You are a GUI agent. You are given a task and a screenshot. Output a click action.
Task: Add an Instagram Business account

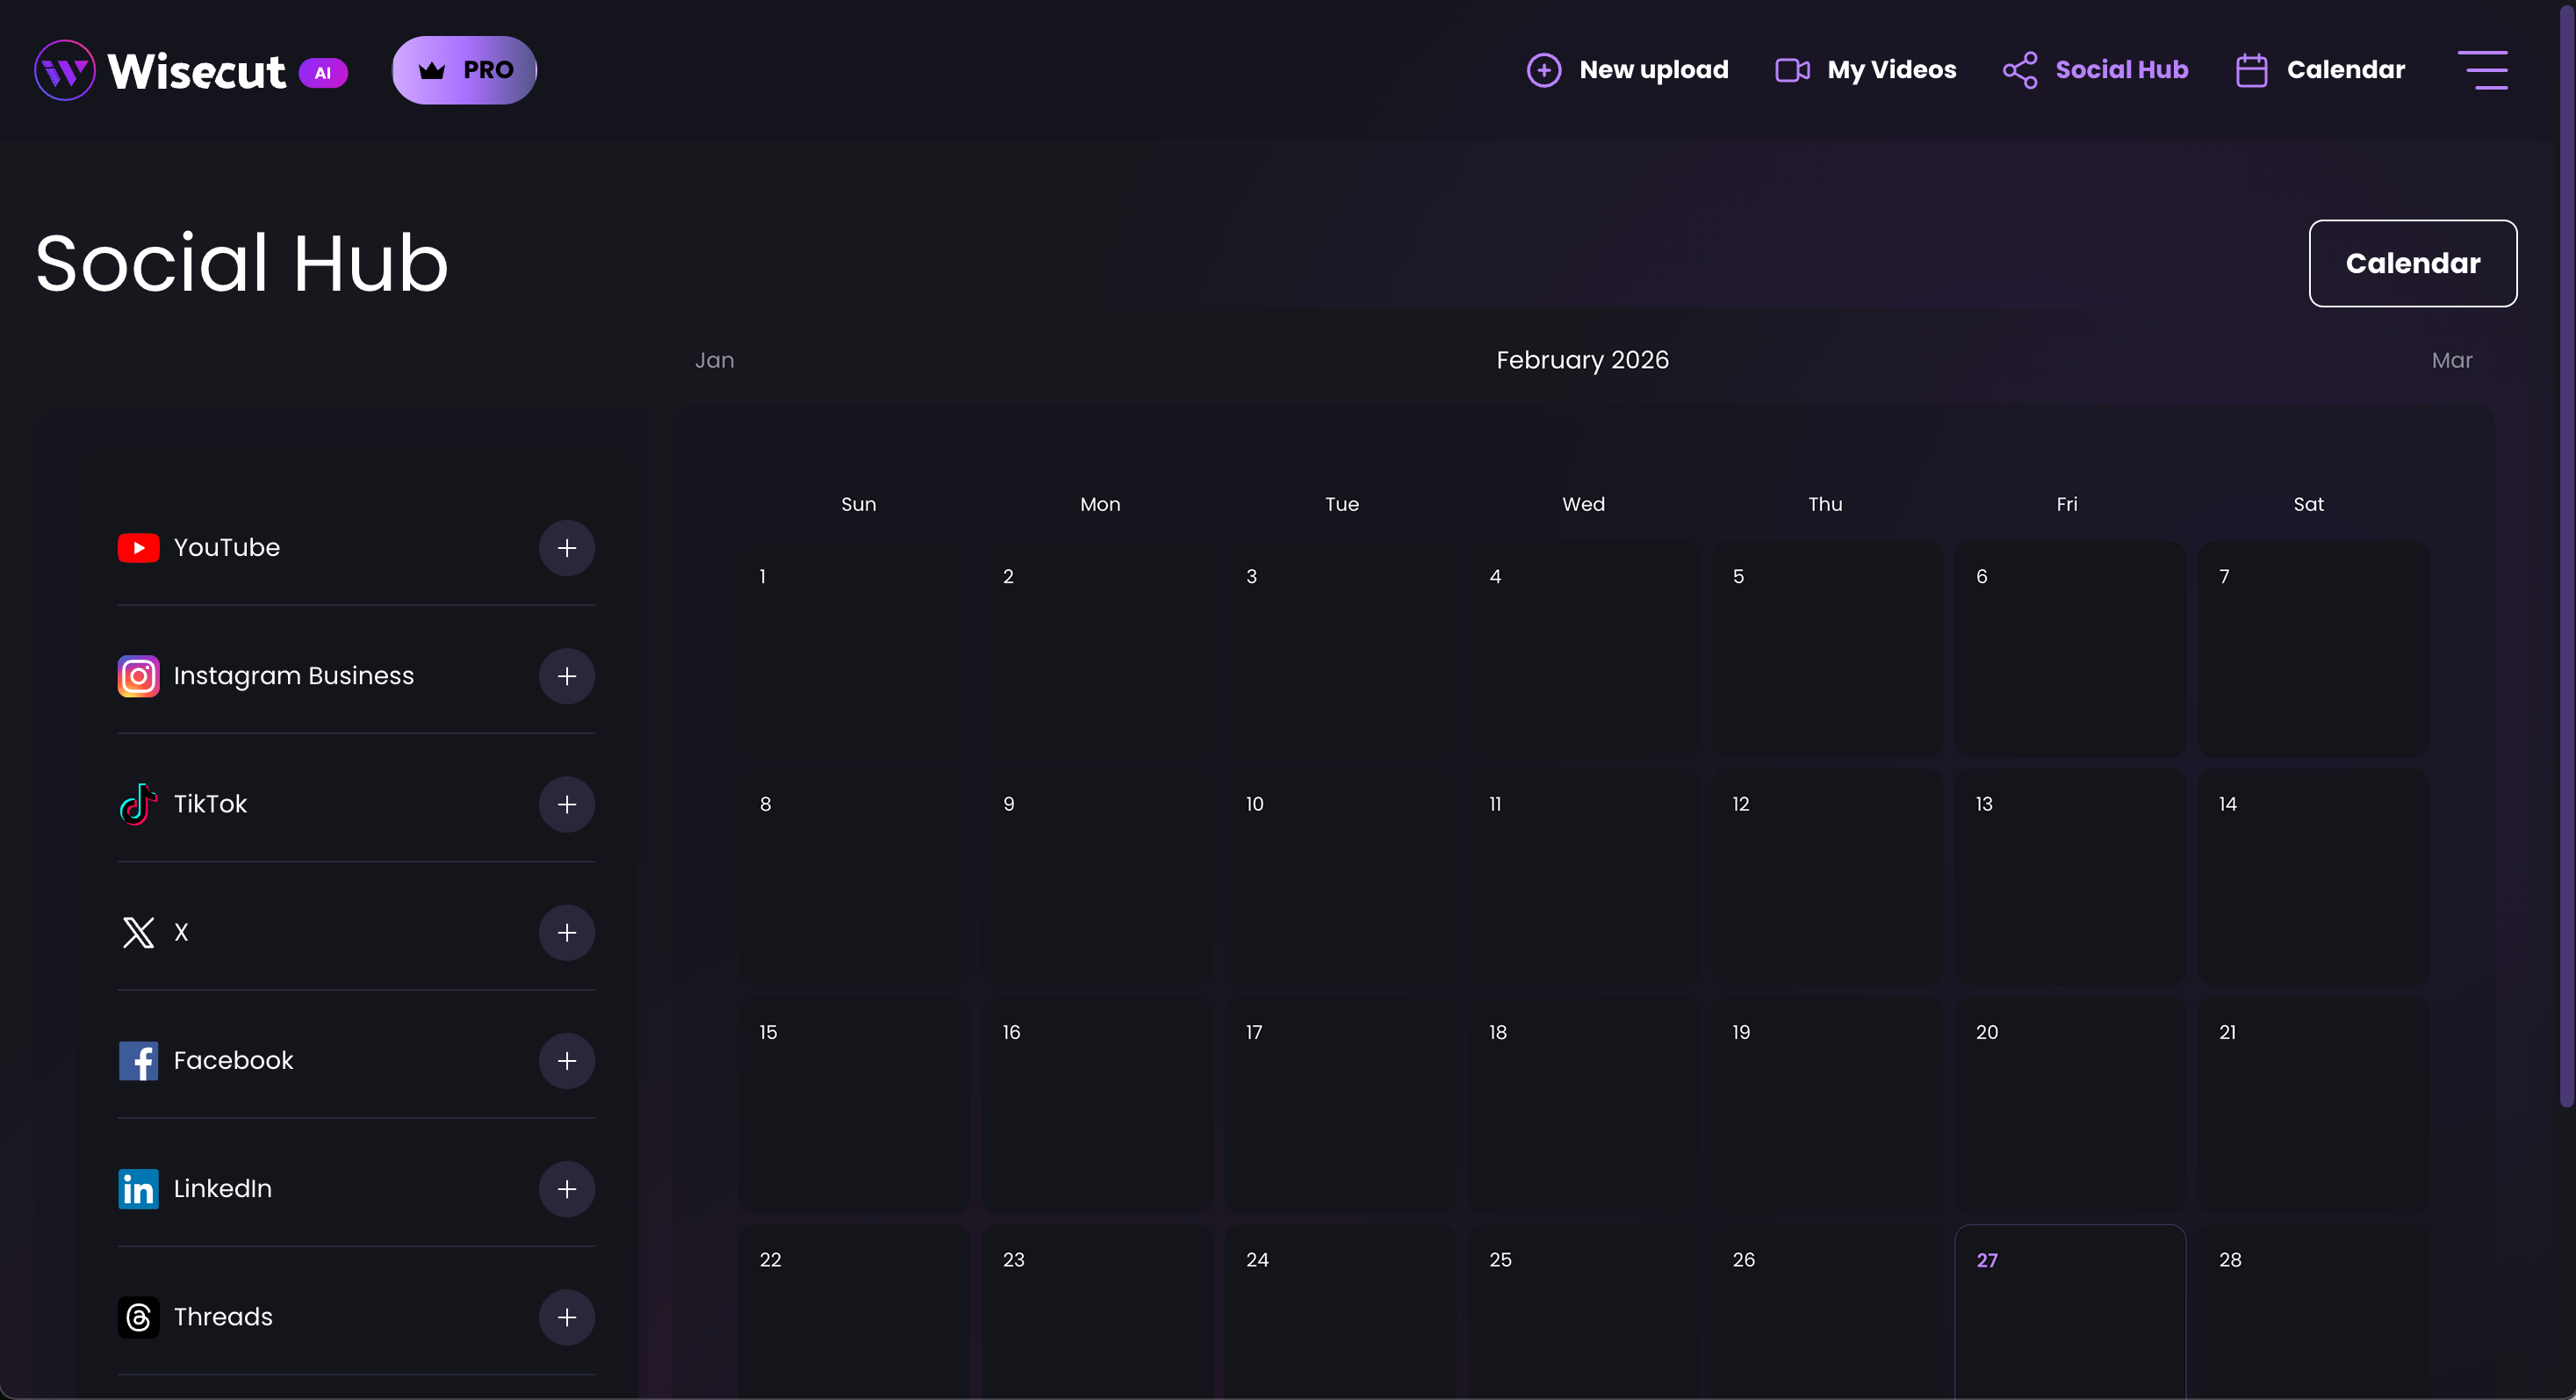pyautogui.click(x=566, y=676)
